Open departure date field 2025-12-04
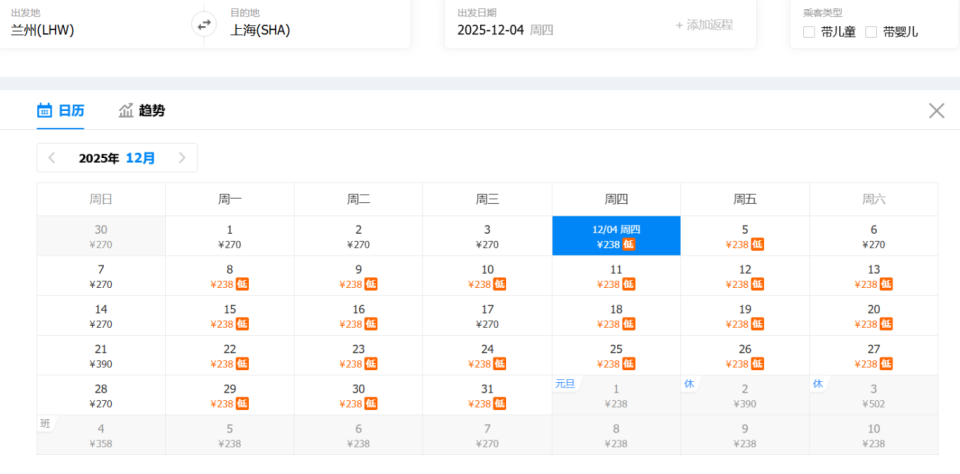Image resolution: width=960 pixels, height=474 pixels. pos(505,29)
